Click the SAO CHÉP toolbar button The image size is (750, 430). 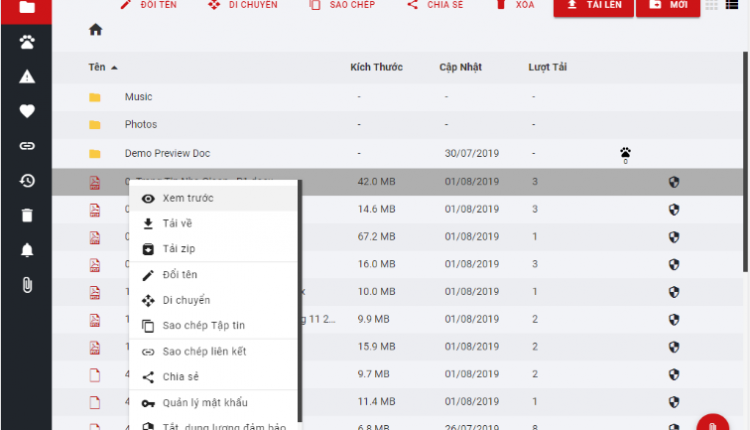[342, 5]
